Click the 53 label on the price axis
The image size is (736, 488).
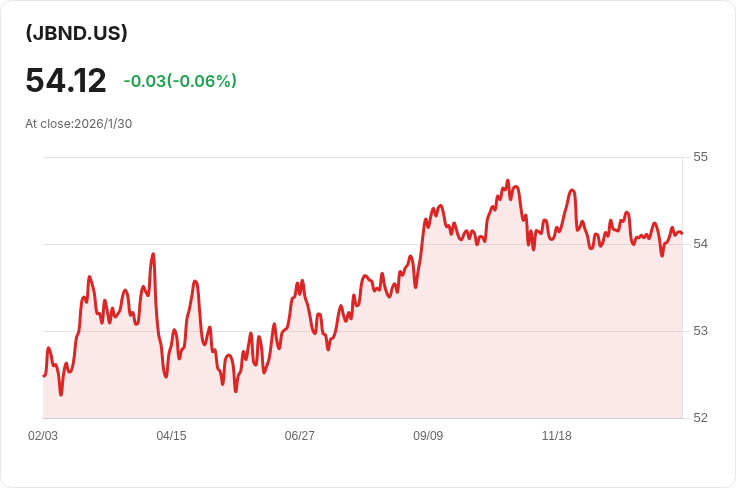(x=700, y=331)
